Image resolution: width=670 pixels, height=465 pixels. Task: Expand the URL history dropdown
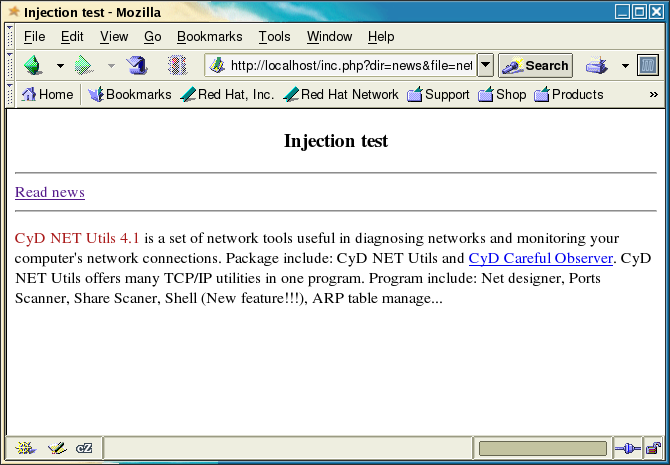(x=485, y=65)
